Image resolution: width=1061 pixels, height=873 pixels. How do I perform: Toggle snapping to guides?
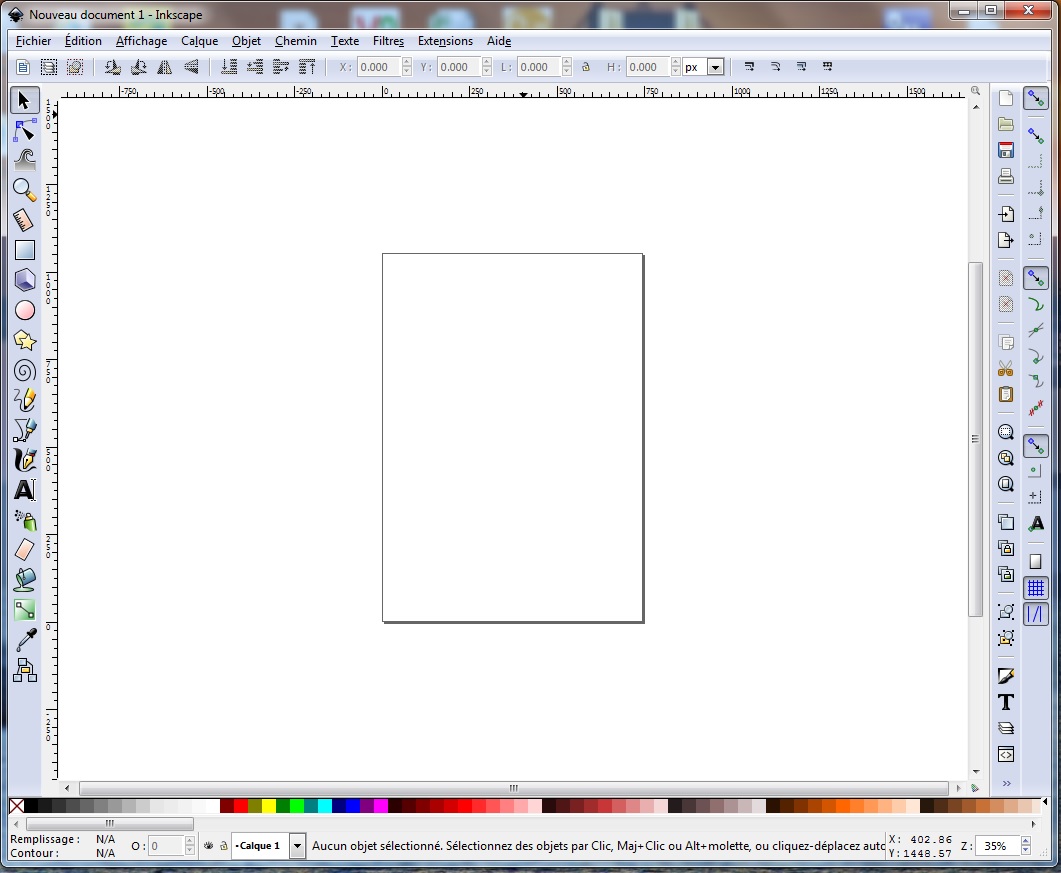pyautogui.click(x=1036, y=614)
